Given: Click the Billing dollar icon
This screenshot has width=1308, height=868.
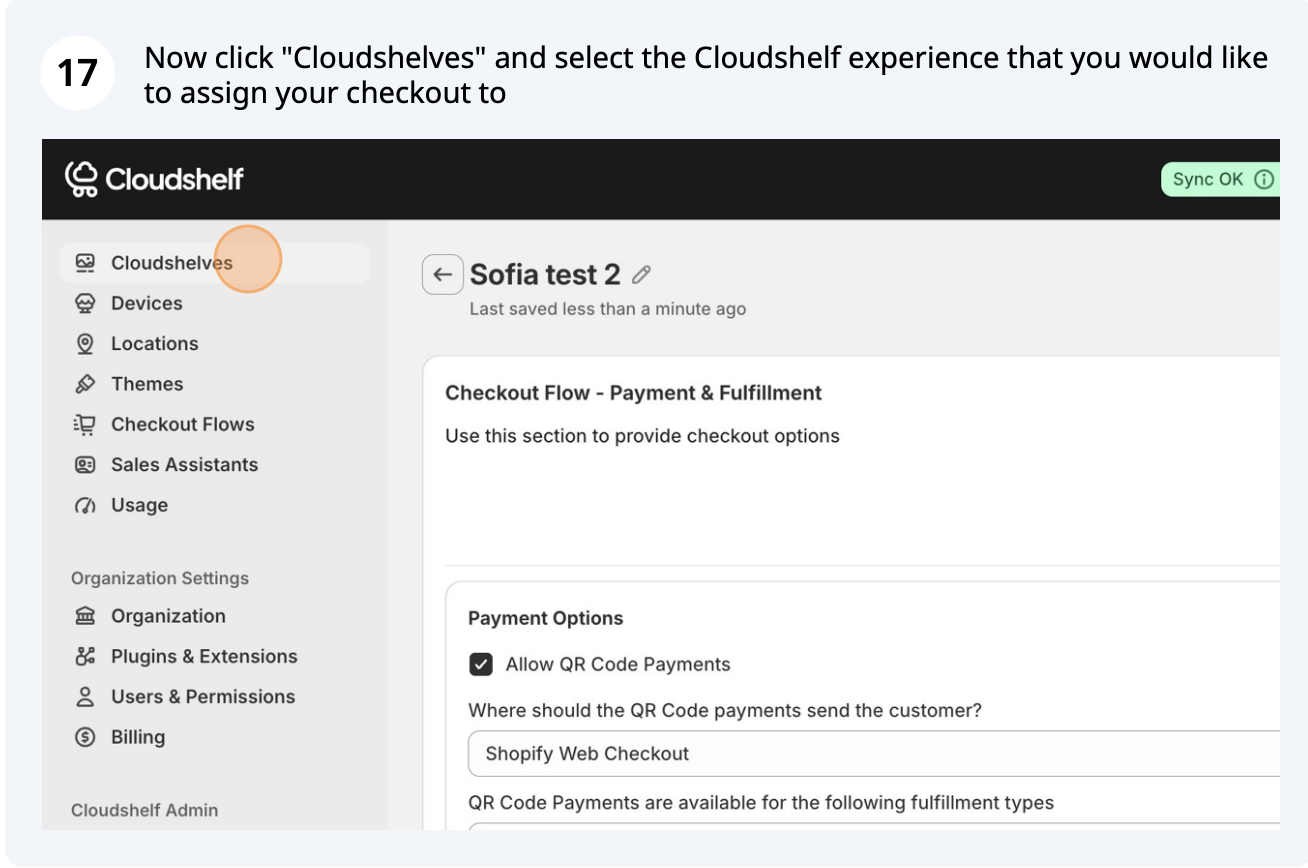Looking at the screenshot, I should [85, 737].
